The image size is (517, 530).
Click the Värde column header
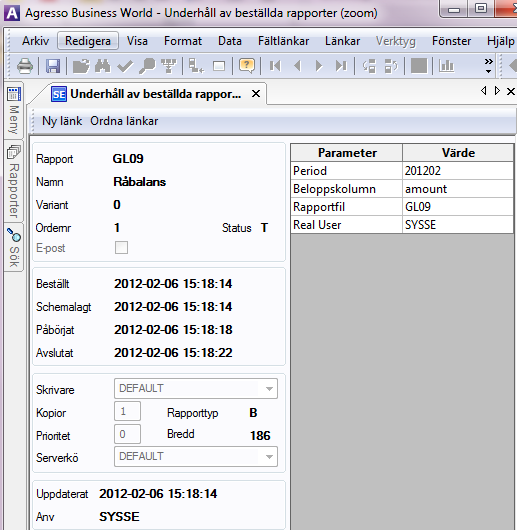(x=458, y=153)
